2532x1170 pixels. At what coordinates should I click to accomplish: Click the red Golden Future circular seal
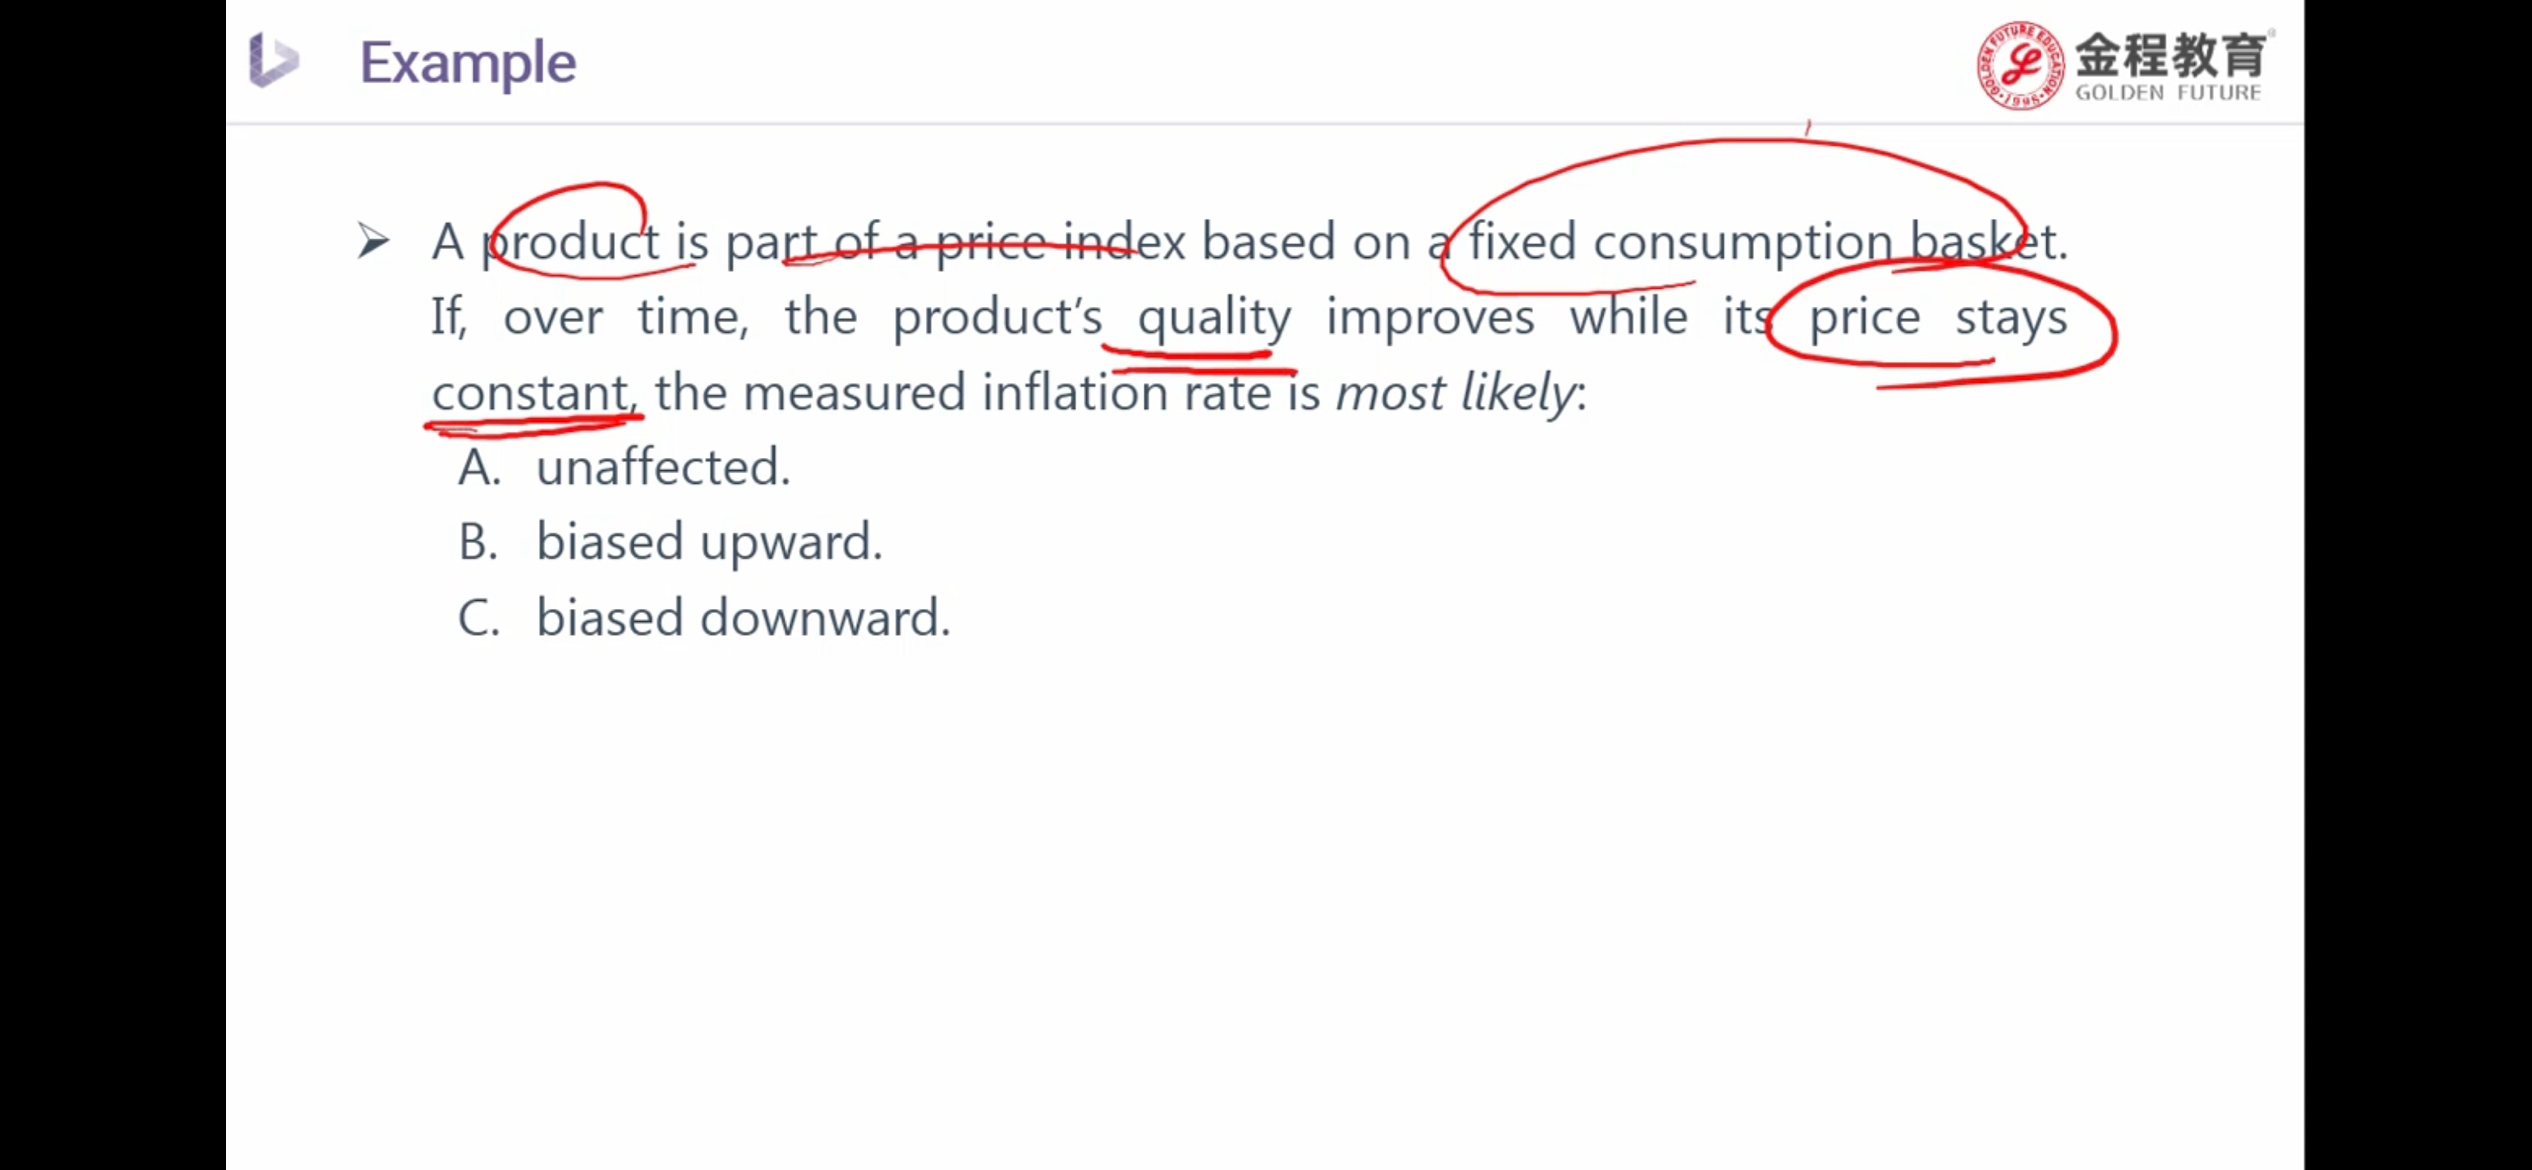tap(2020, 65)
